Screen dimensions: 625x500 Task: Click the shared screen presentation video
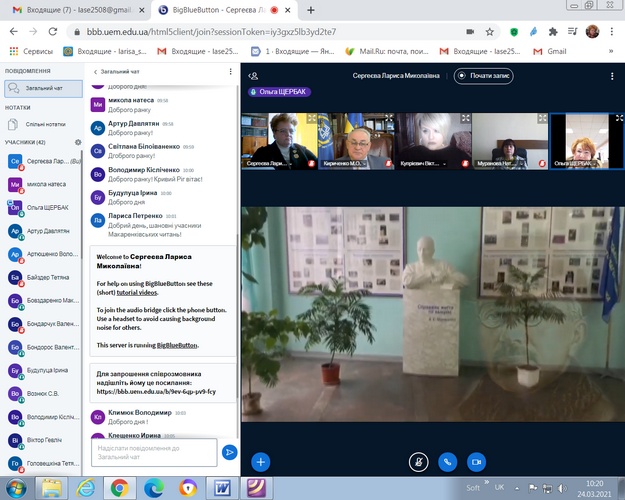(x=433, y=314)
